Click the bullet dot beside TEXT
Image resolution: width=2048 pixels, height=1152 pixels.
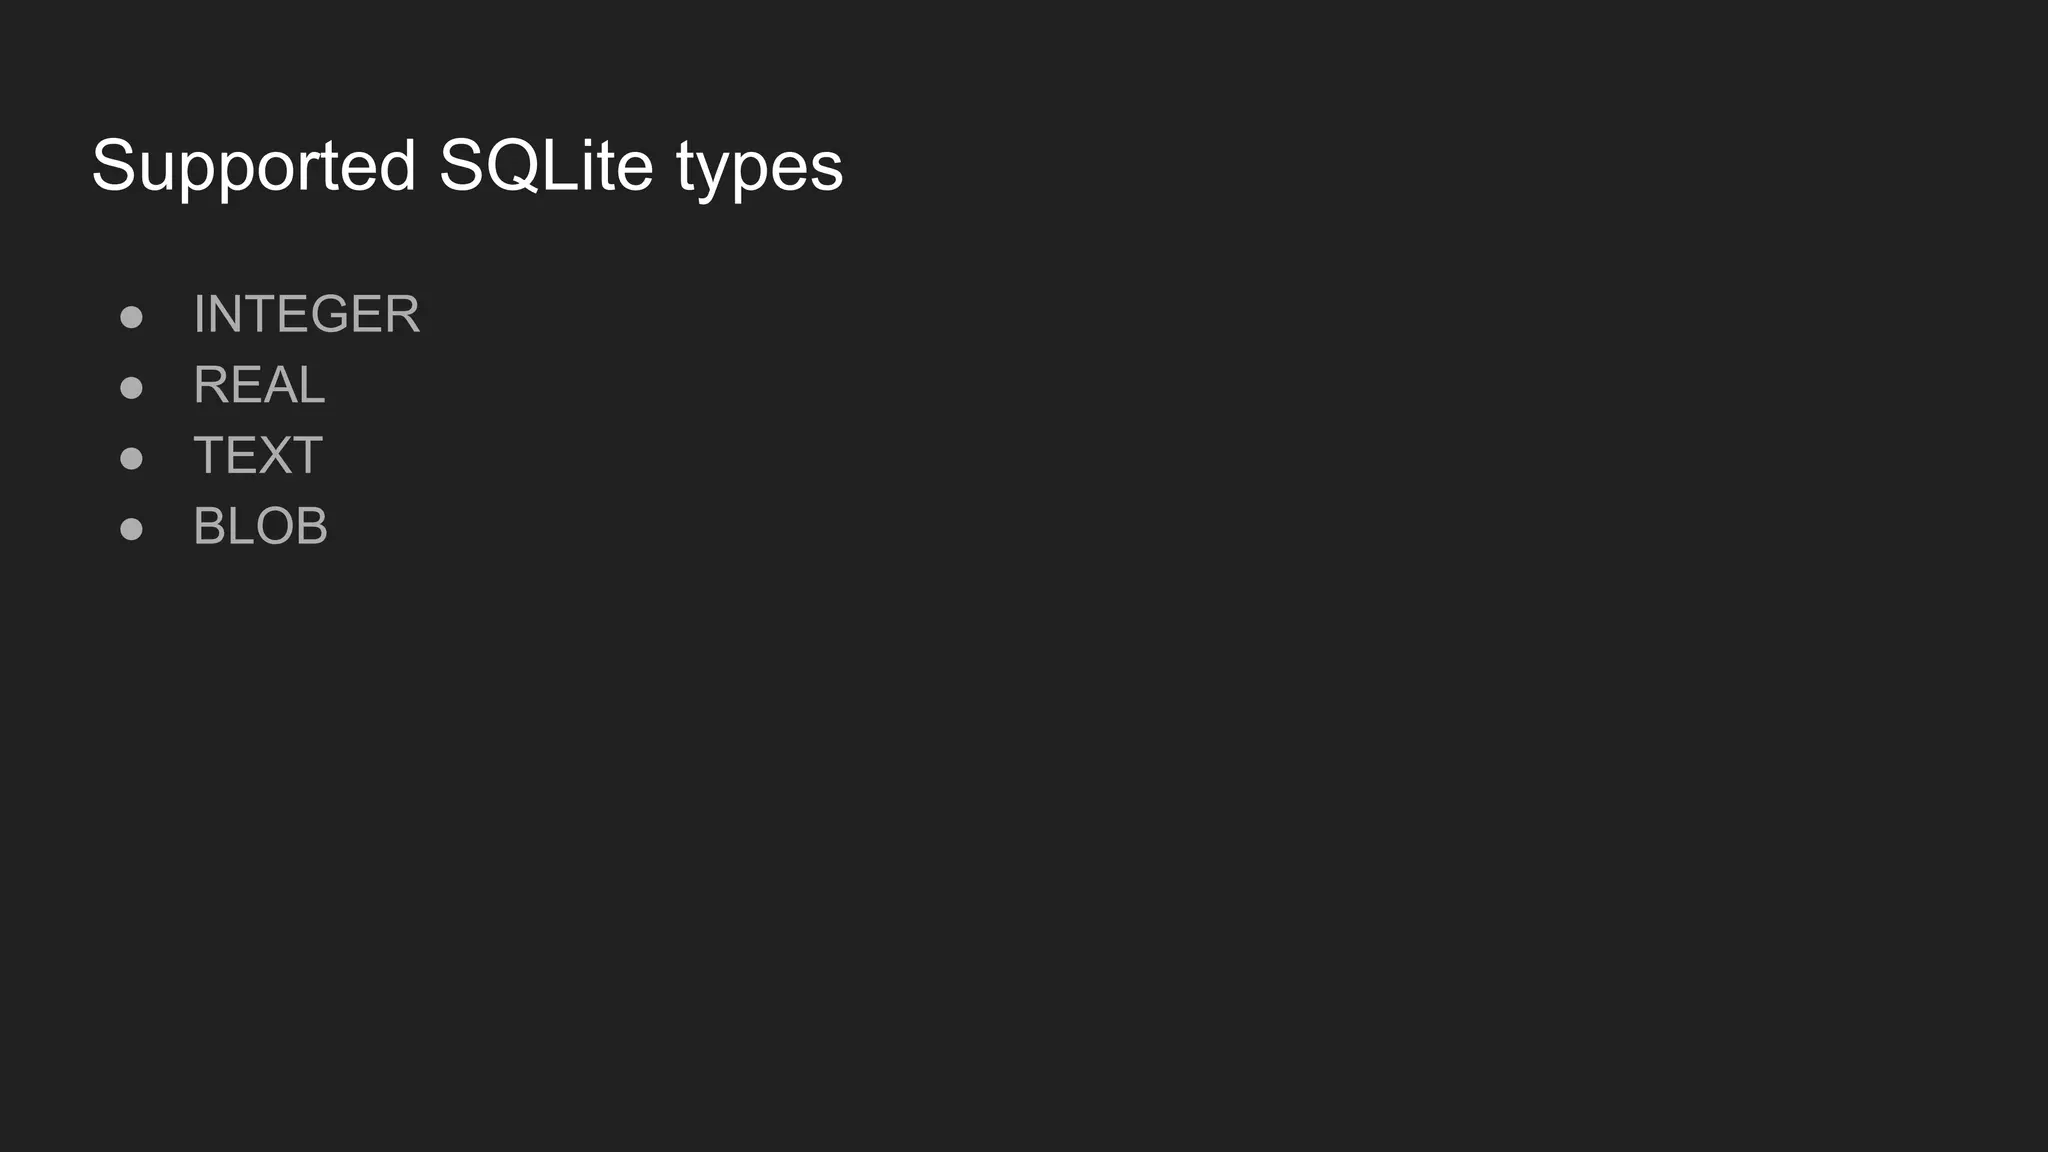(x=131, y=458)
